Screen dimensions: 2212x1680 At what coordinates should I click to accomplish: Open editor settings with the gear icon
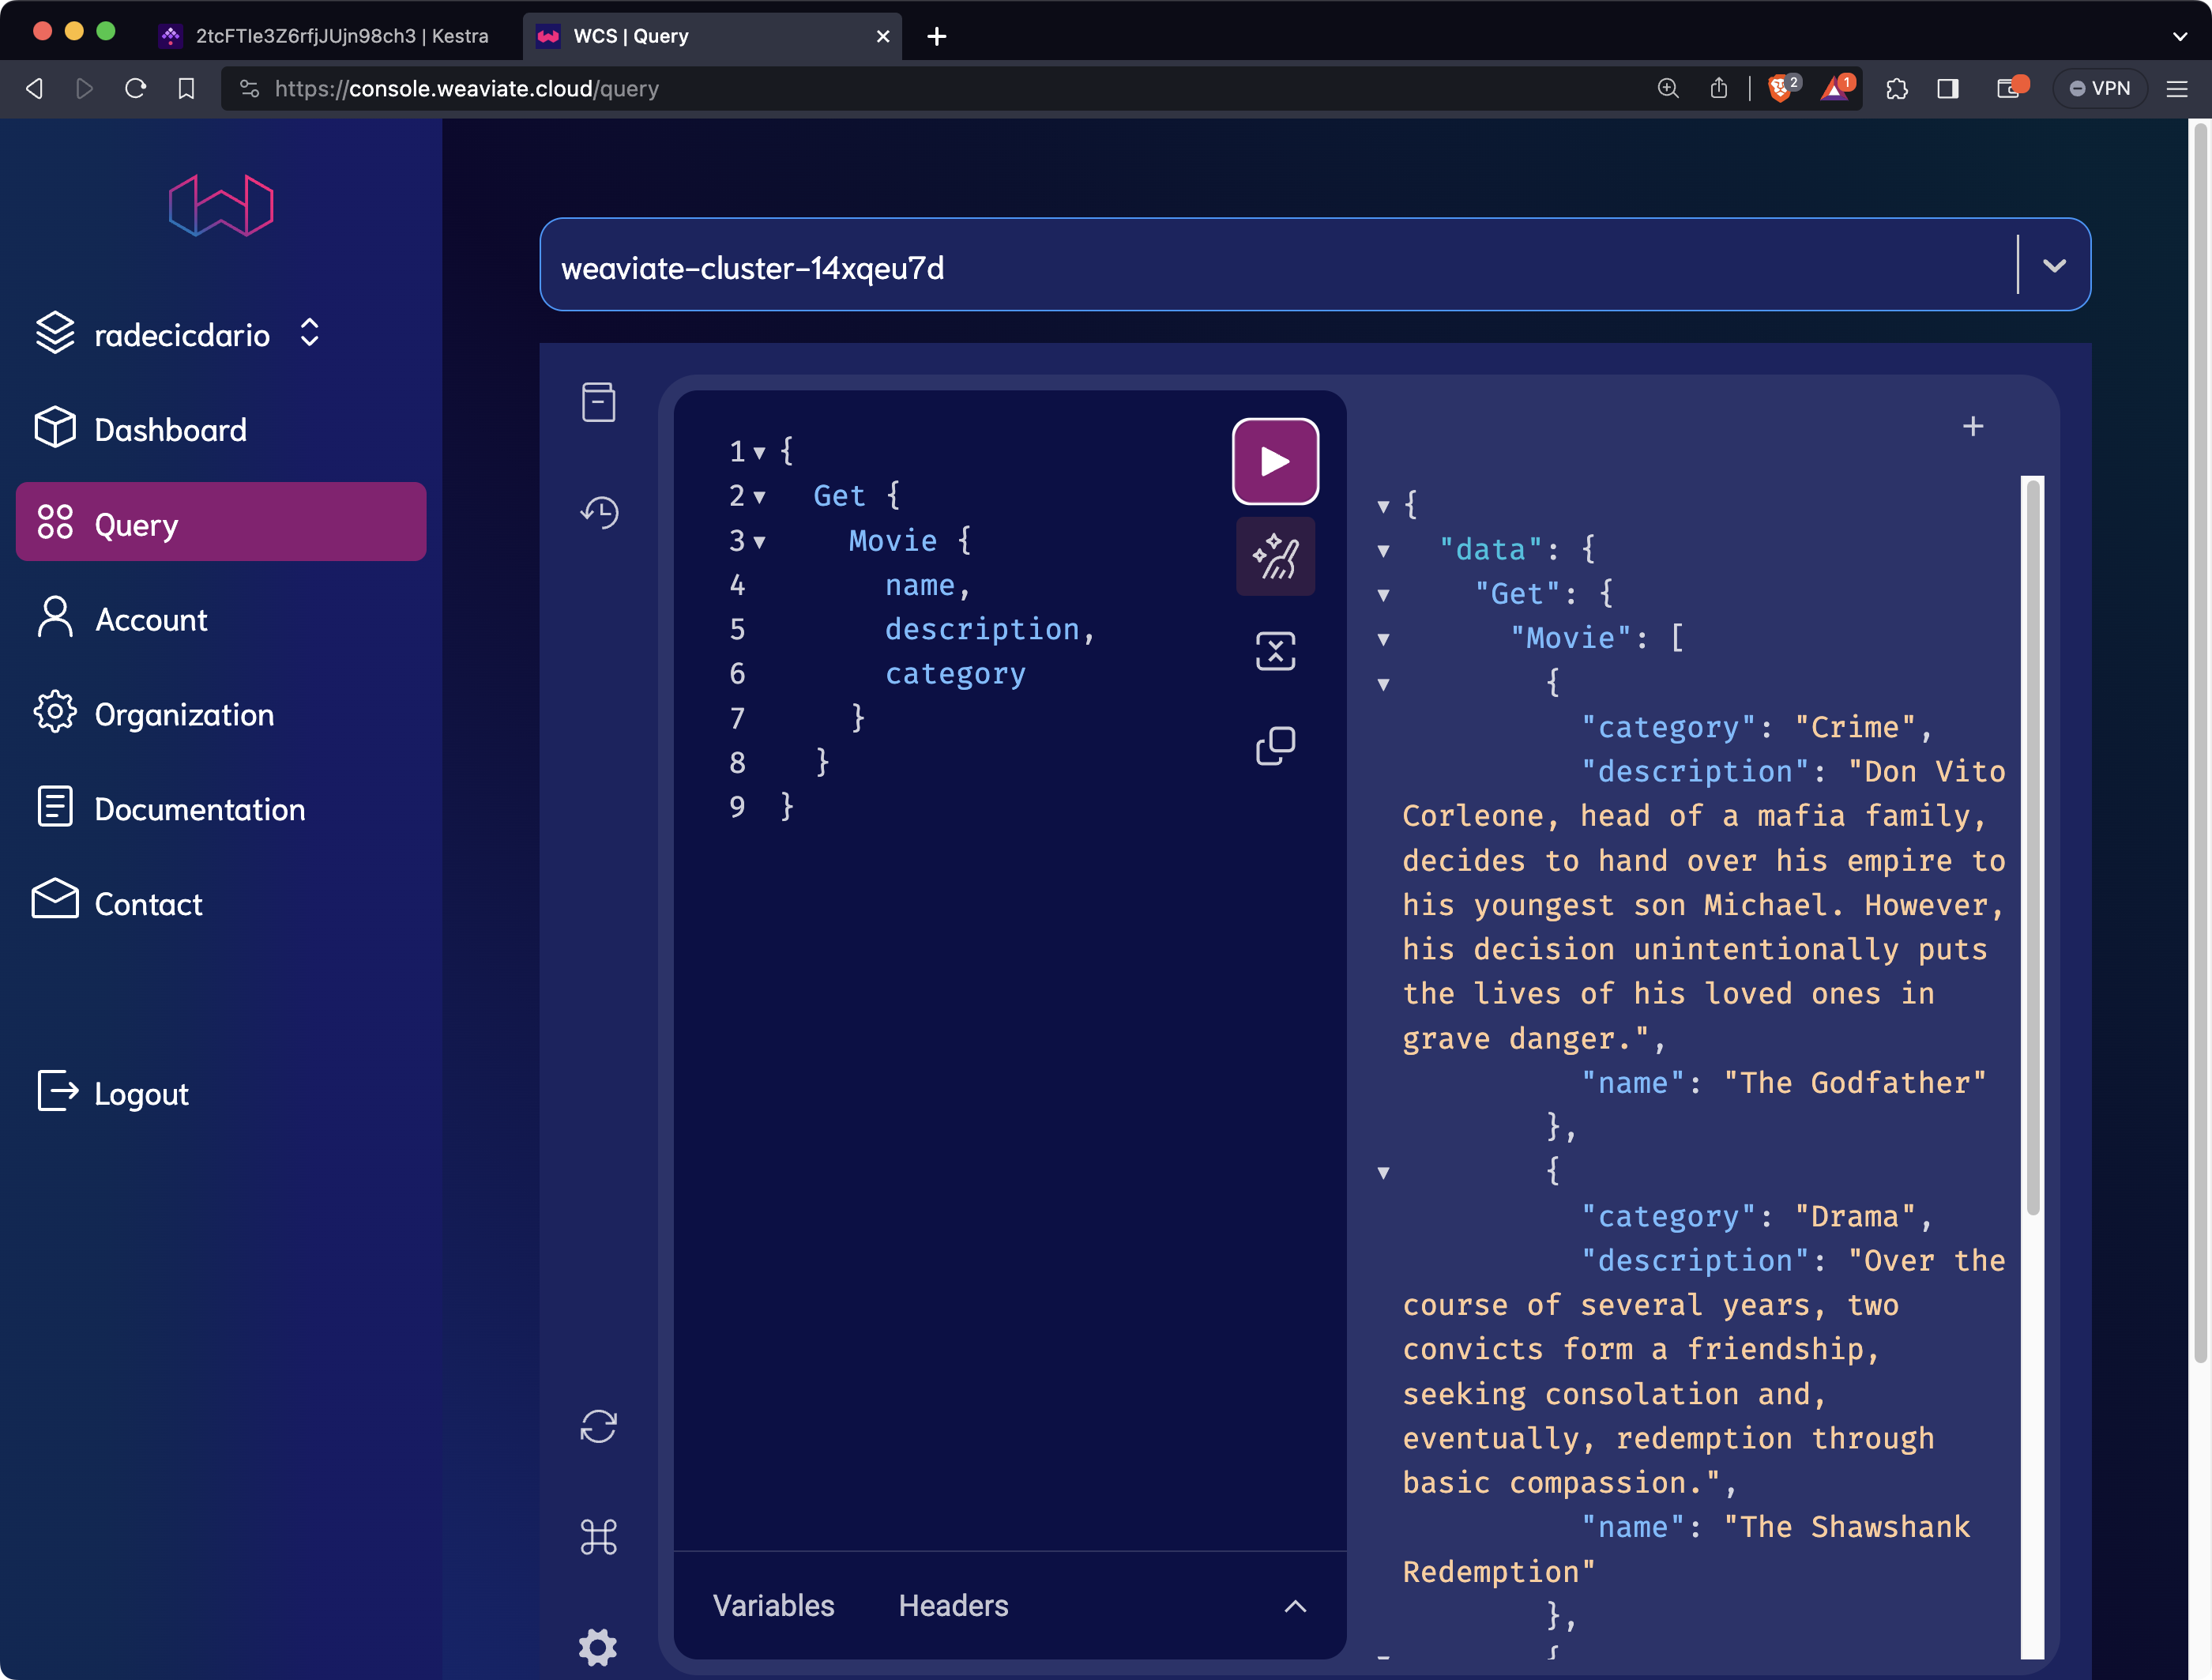[598, 1648]
